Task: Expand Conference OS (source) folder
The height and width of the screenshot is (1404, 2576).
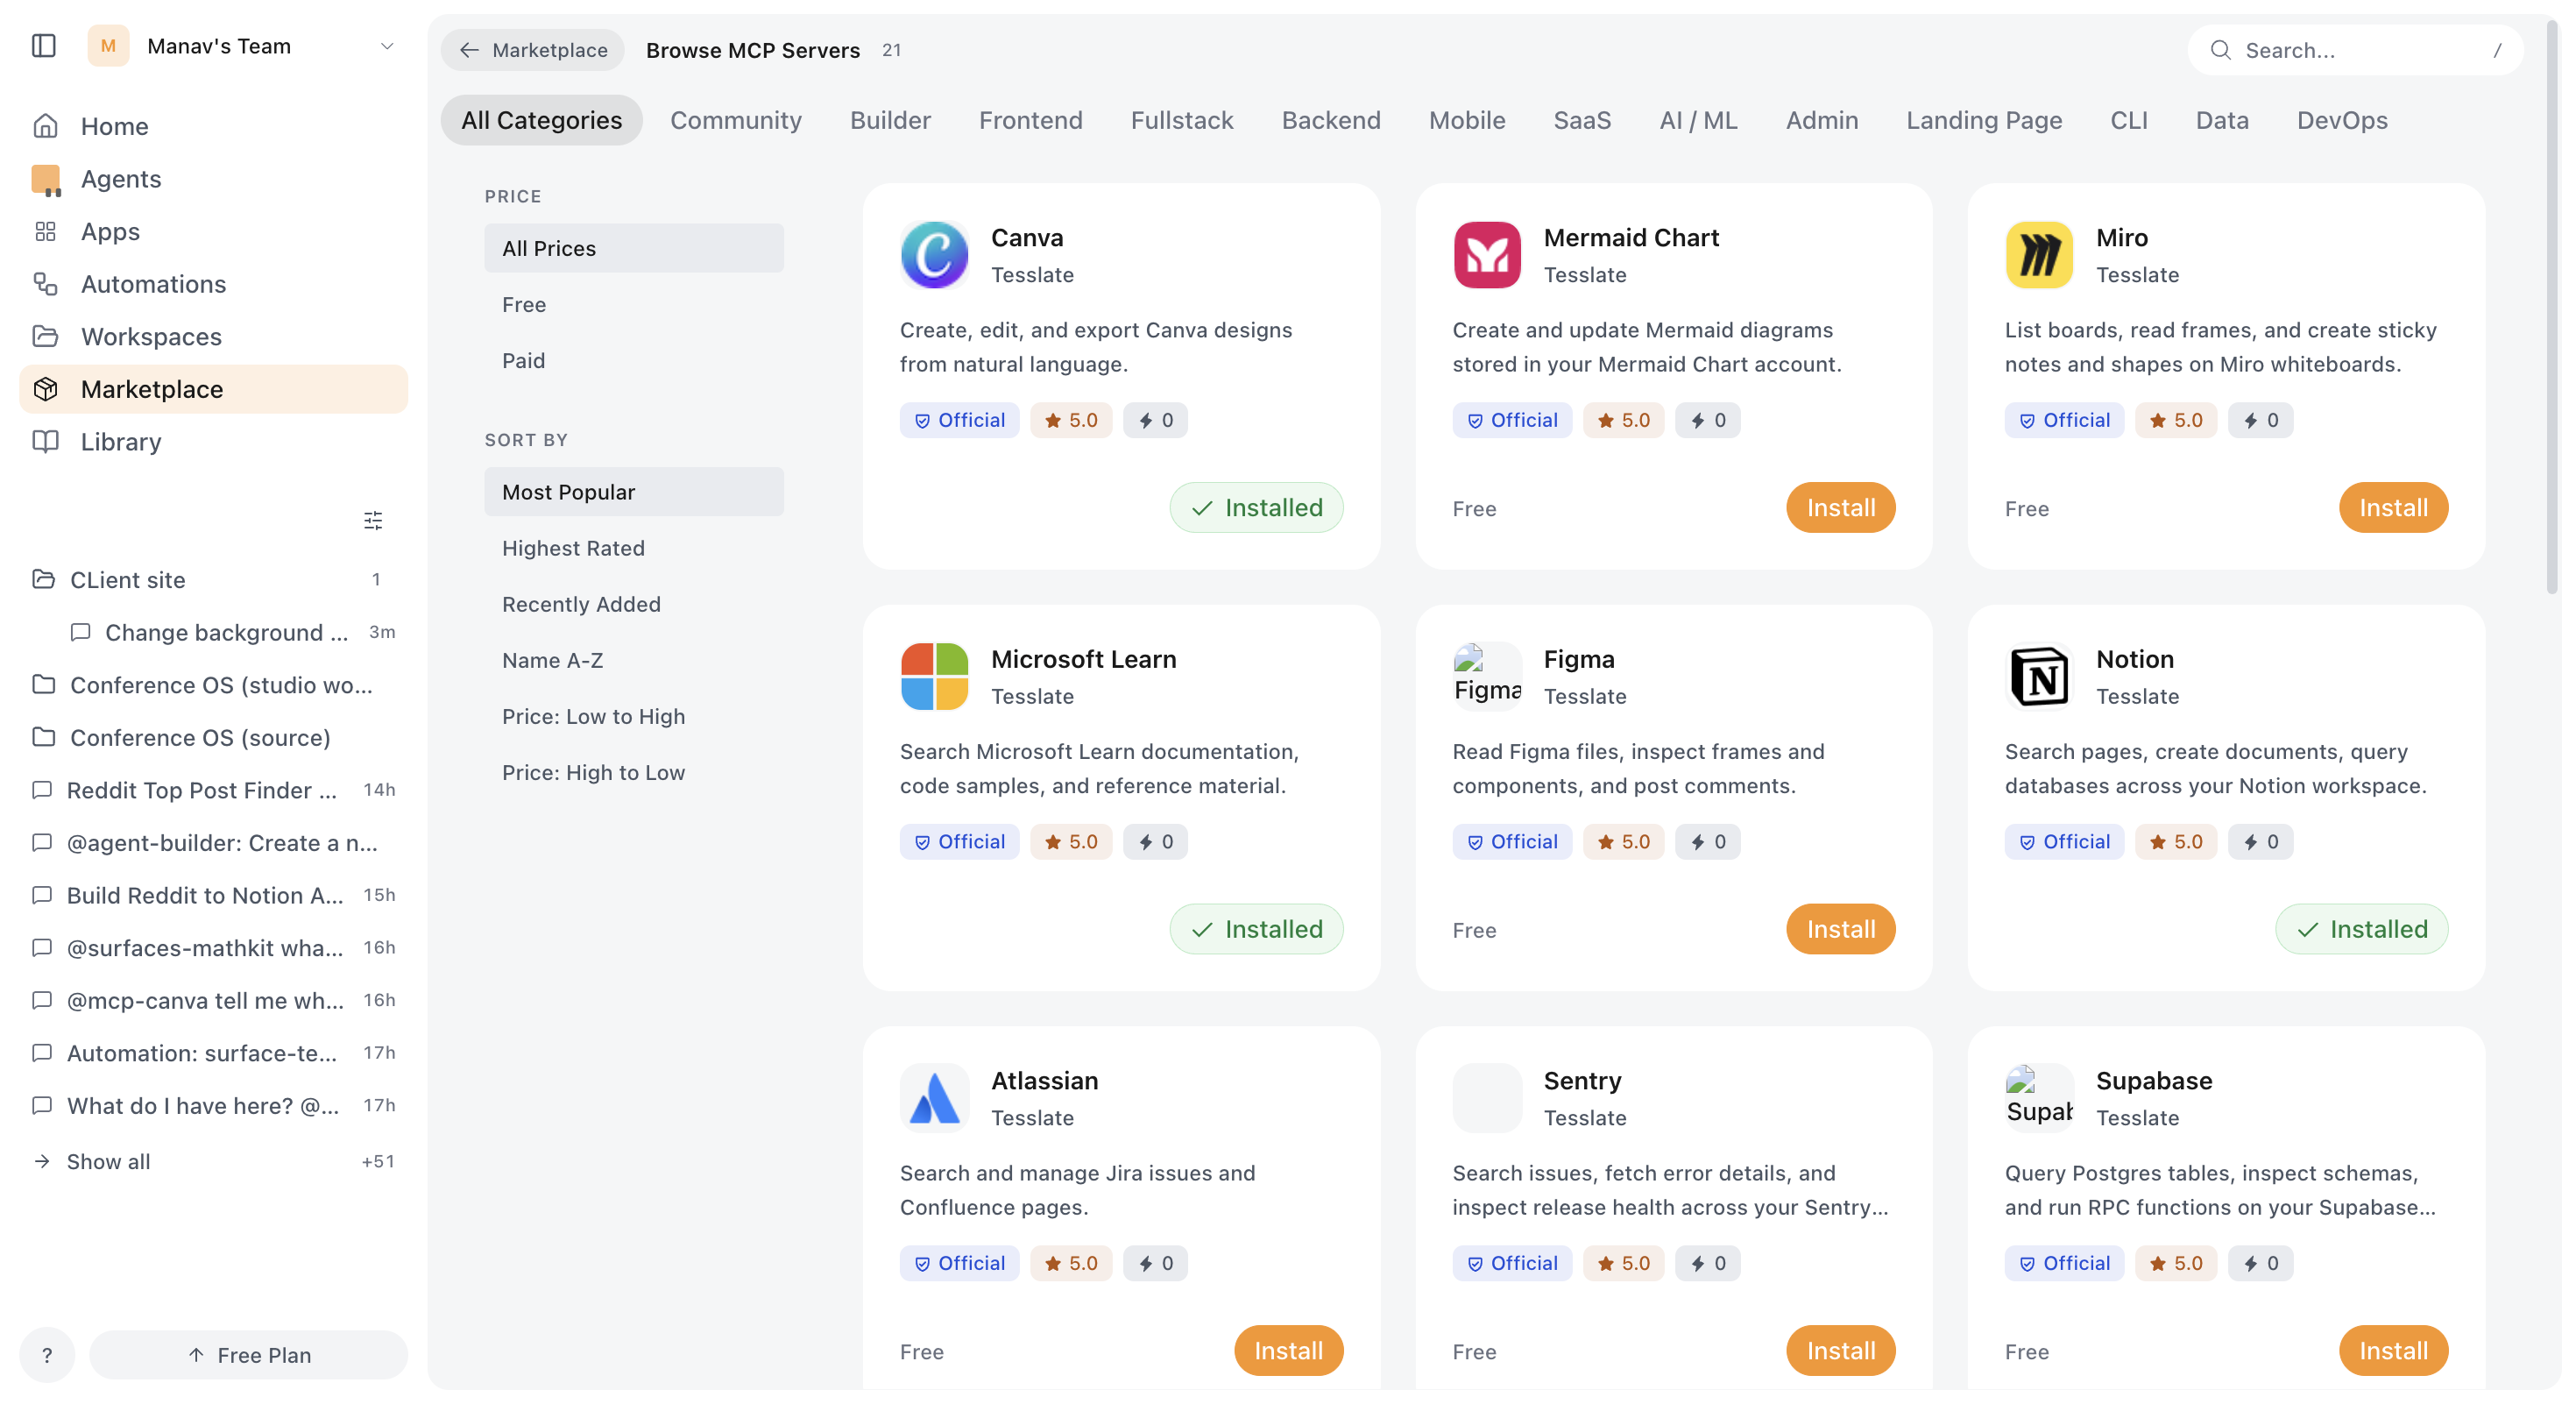Action: (213, 737)
